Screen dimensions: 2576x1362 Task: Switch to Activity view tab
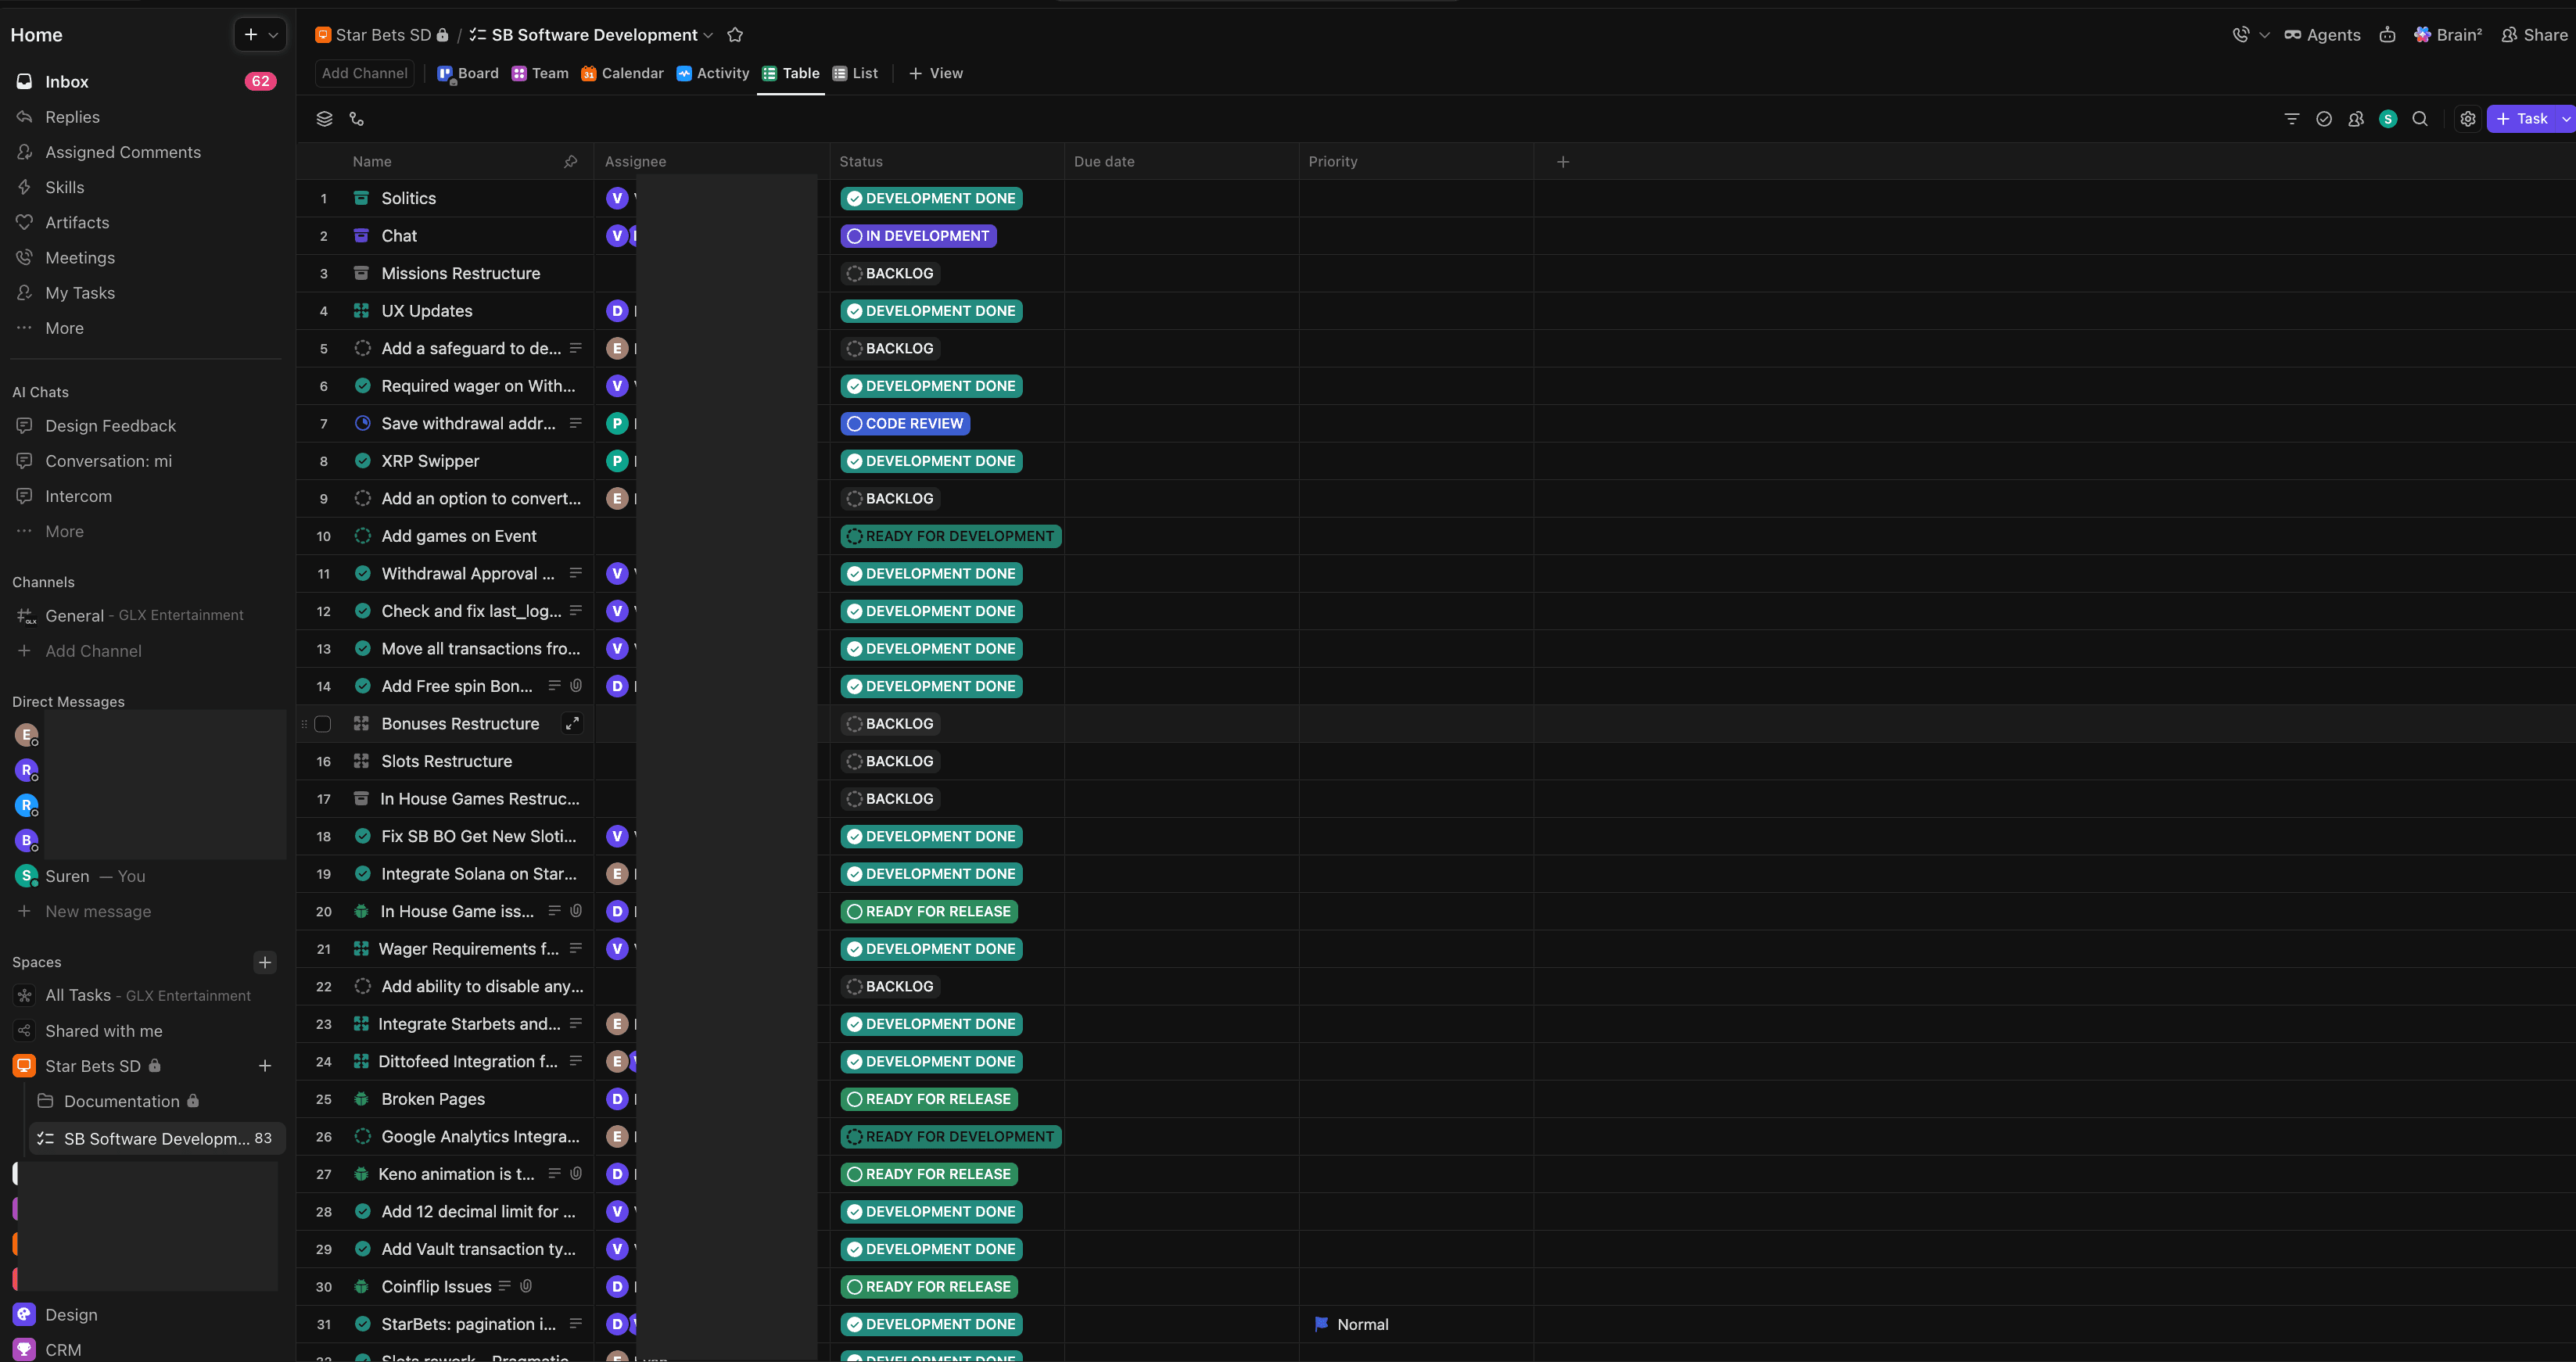coord(713,73)
